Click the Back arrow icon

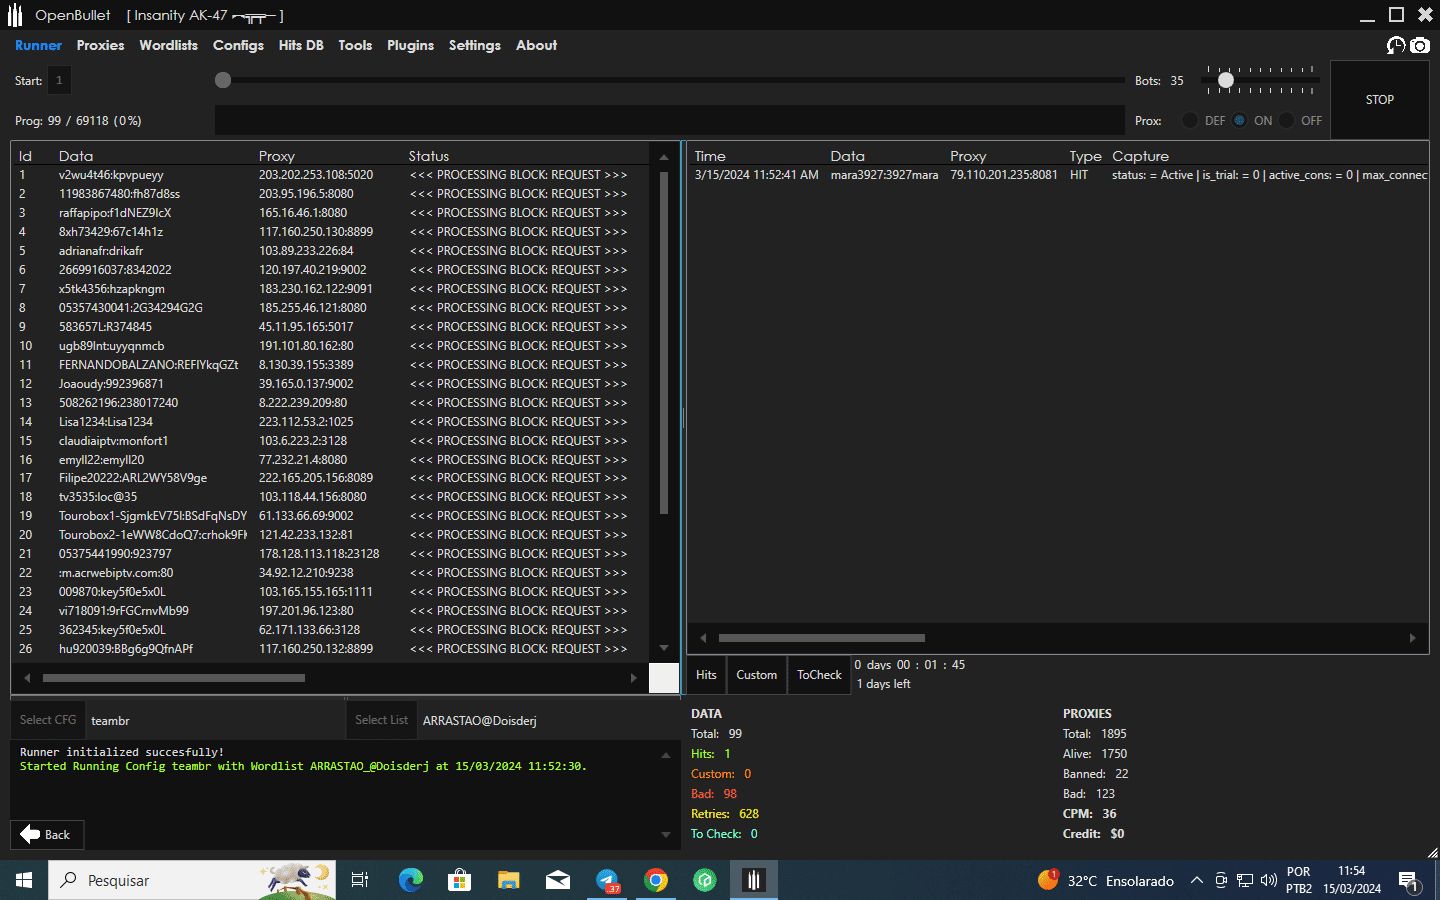point(30,834)
